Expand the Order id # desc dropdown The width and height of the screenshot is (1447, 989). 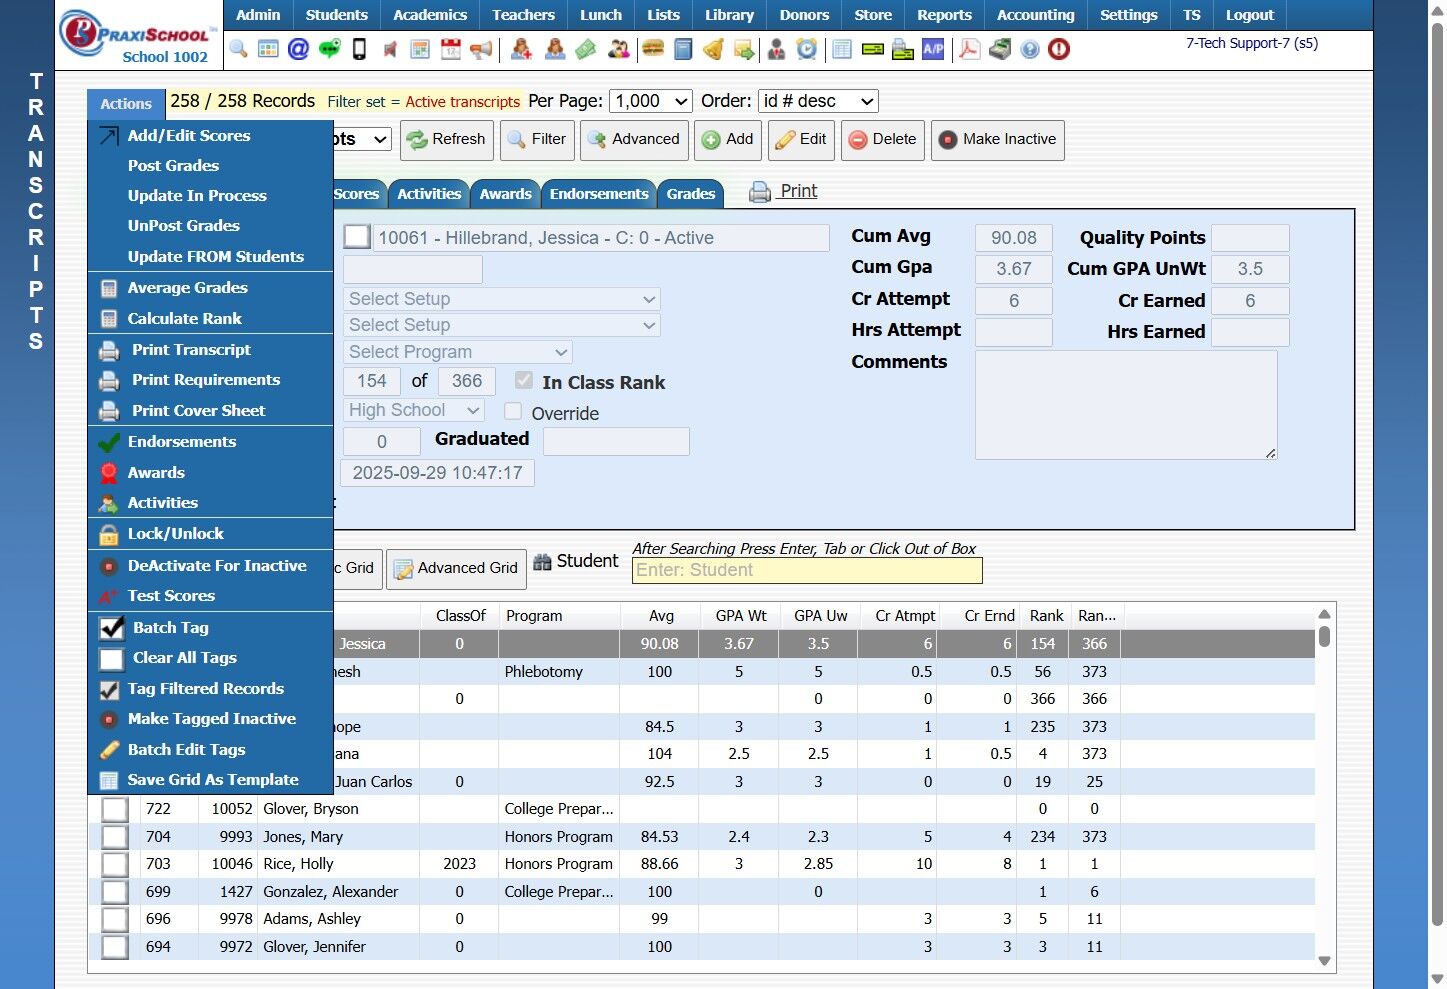[818, 101]
